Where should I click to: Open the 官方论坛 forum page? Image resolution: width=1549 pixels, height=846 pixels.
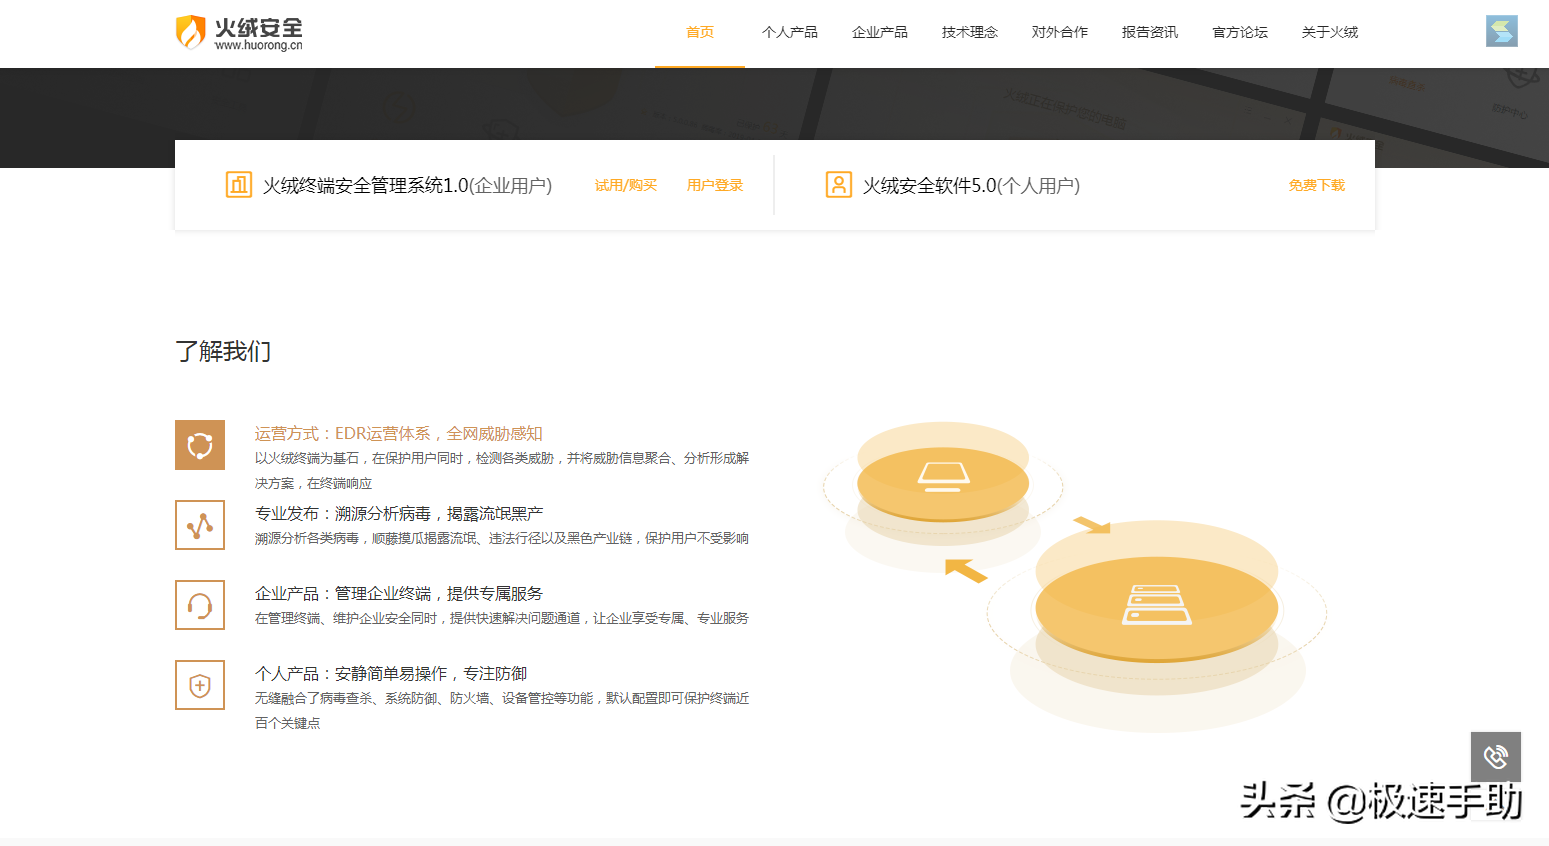(1239, 31)
